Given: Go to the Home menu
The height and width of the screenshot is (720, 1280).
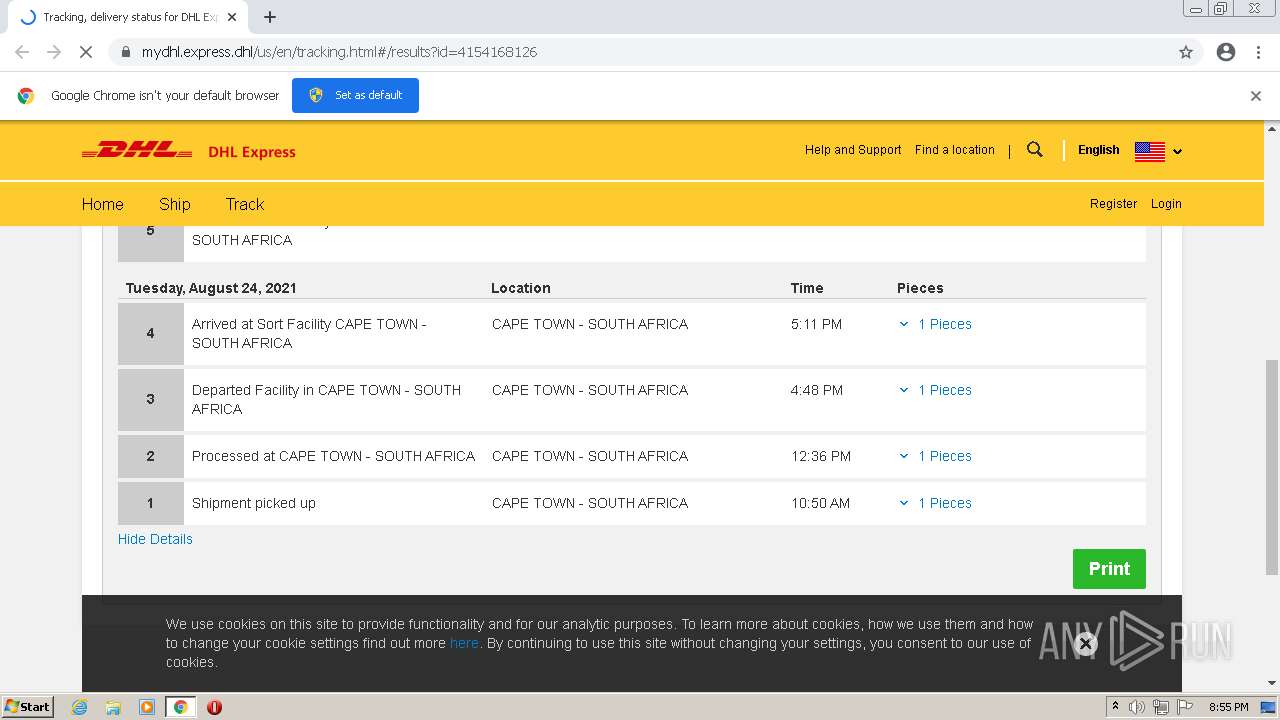Looking at the screenshot, I should pos(102,204).
